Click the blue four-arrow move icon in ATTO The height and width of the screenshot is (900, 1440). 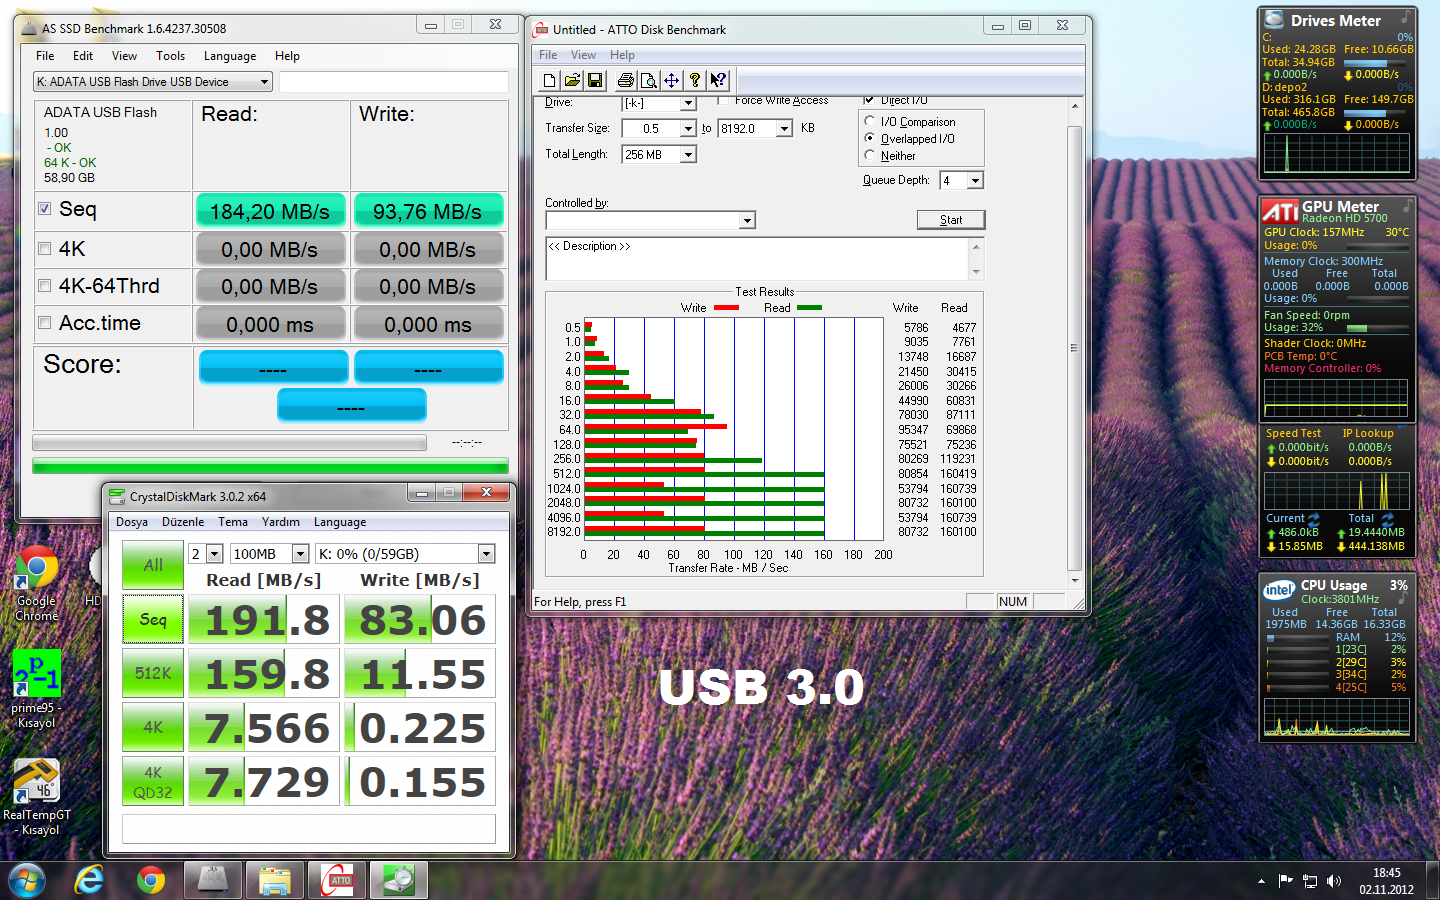click(x=672, y=81)
